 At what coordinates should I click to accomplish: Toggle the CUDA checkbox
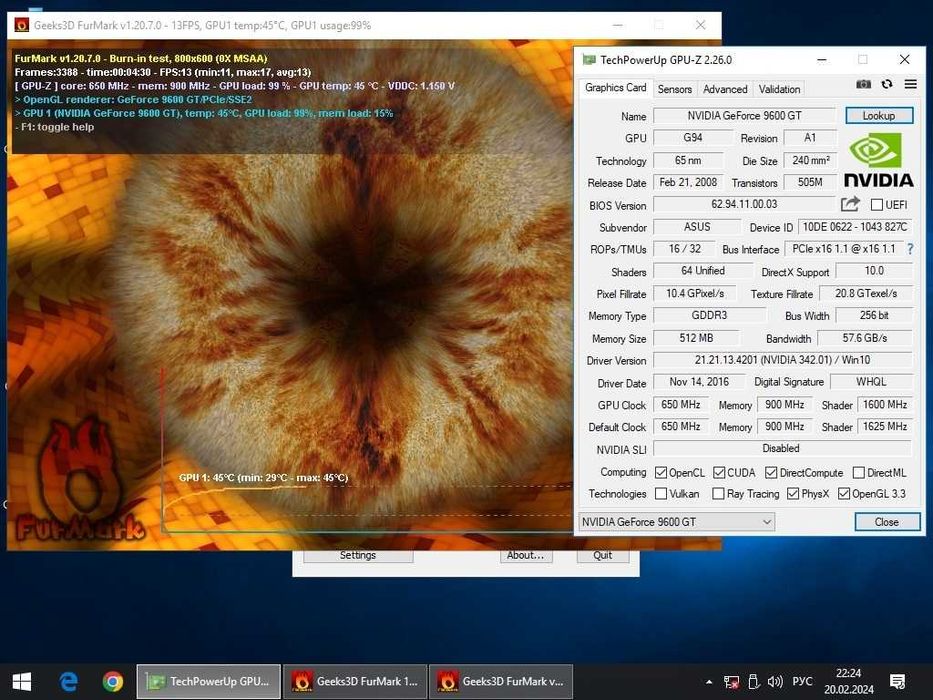pos(719,473)
